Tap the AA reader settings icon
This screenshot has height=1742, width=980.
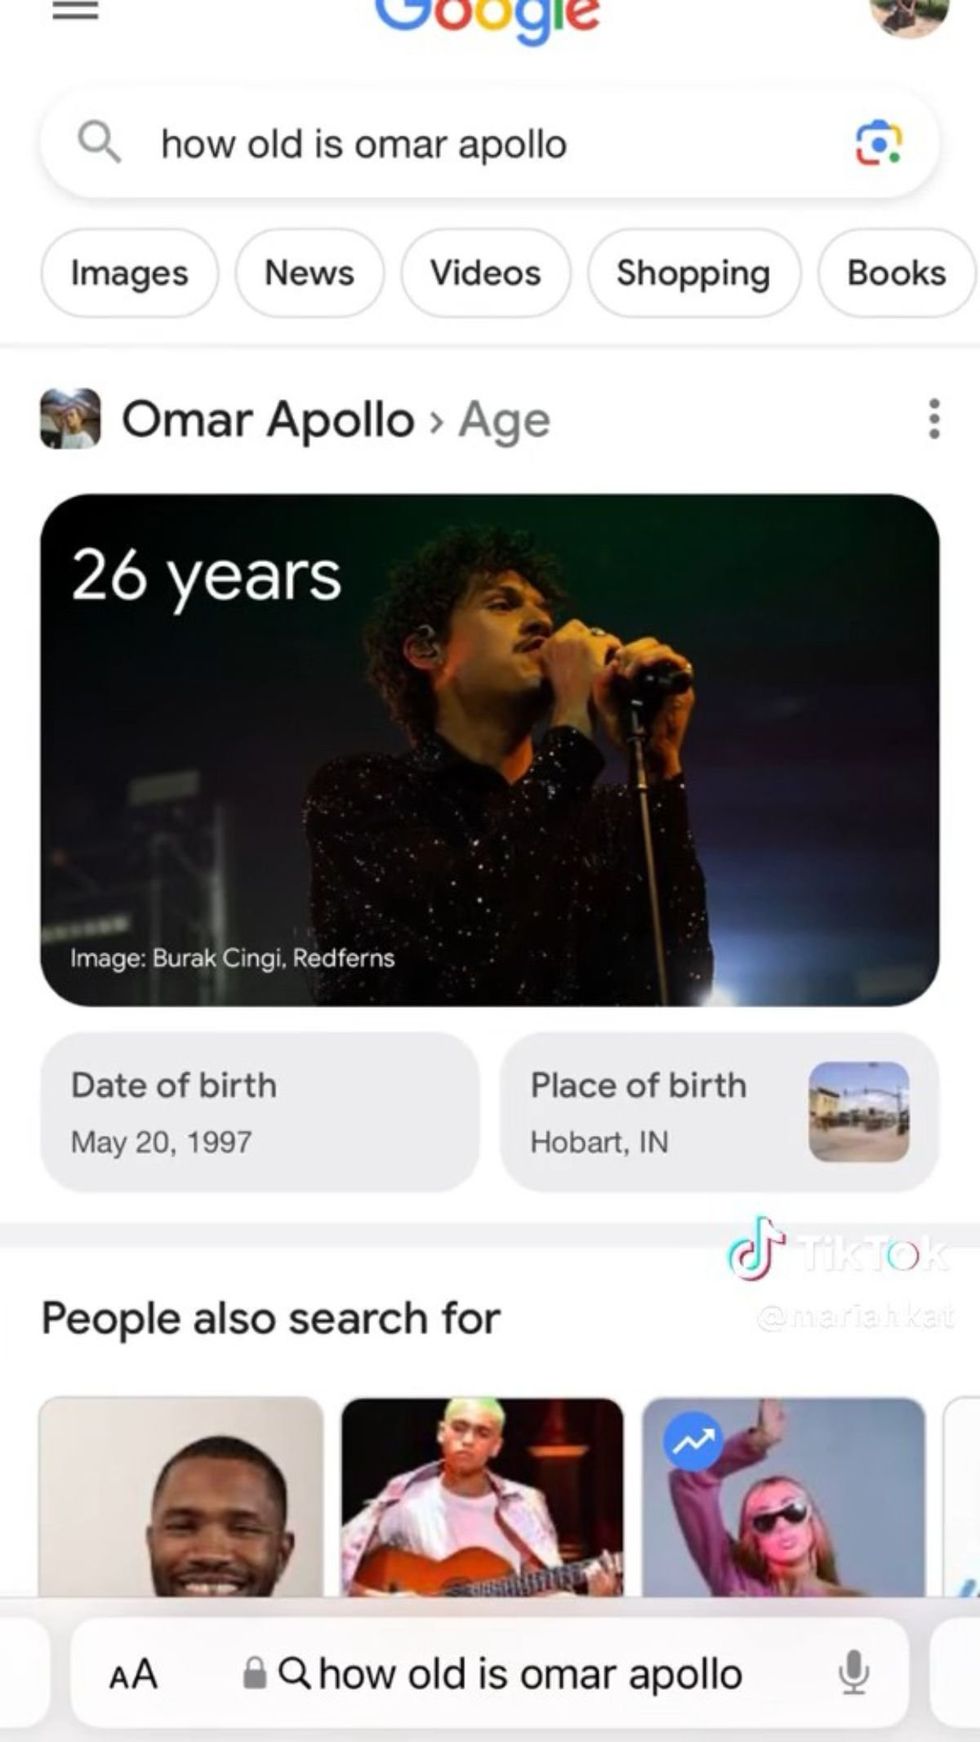click(x=133, y=1673)
